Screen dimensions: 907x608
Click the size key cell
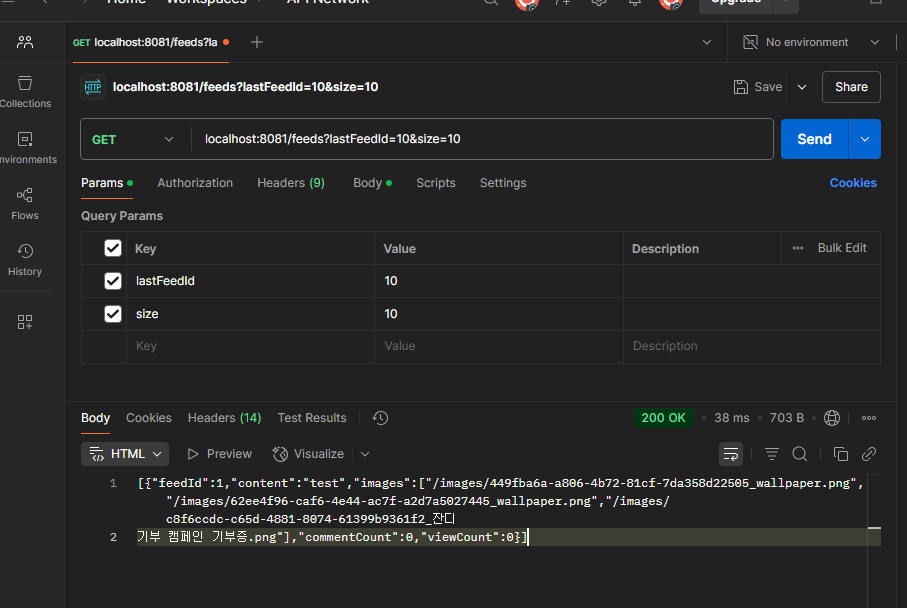pos(250,314)
